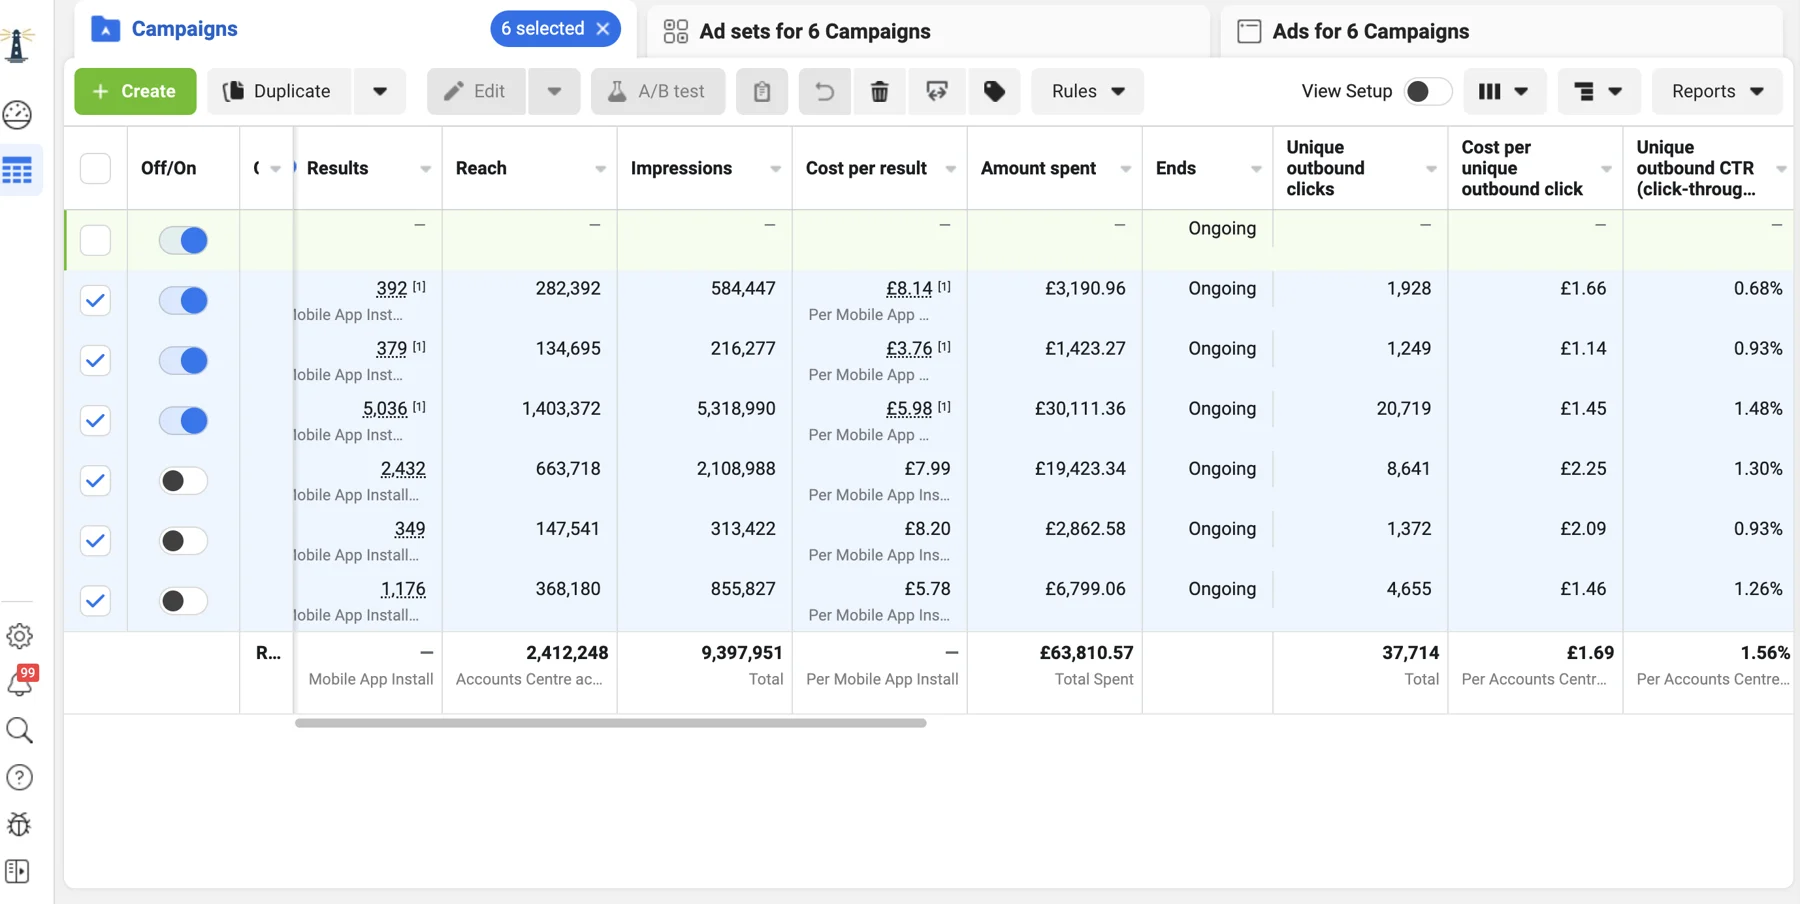
Task: Toggle the sidebar panel icon at bottom
Action: pos(18,871)
